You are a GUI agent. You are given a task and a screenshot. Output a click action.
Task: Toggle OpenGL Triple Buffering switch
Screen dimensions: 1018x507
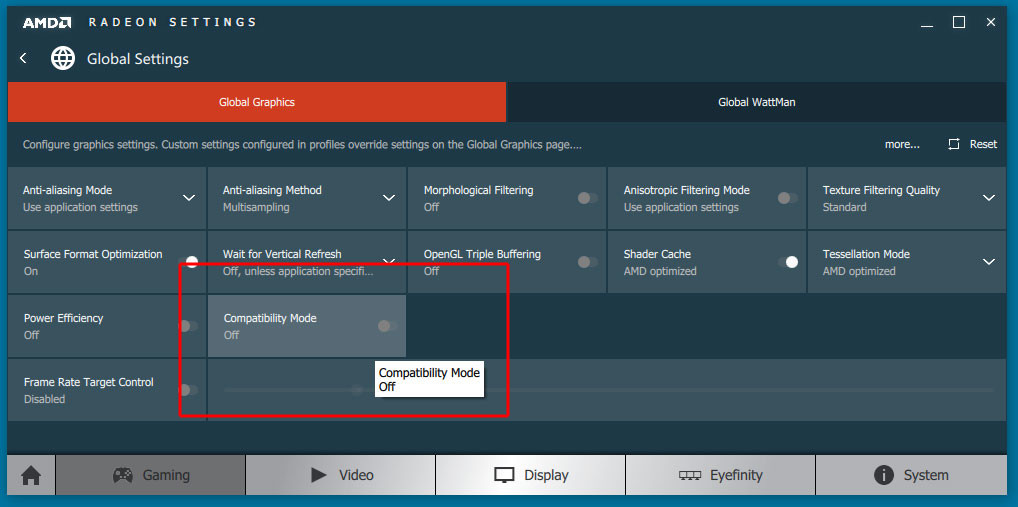(x=588, y=262)
